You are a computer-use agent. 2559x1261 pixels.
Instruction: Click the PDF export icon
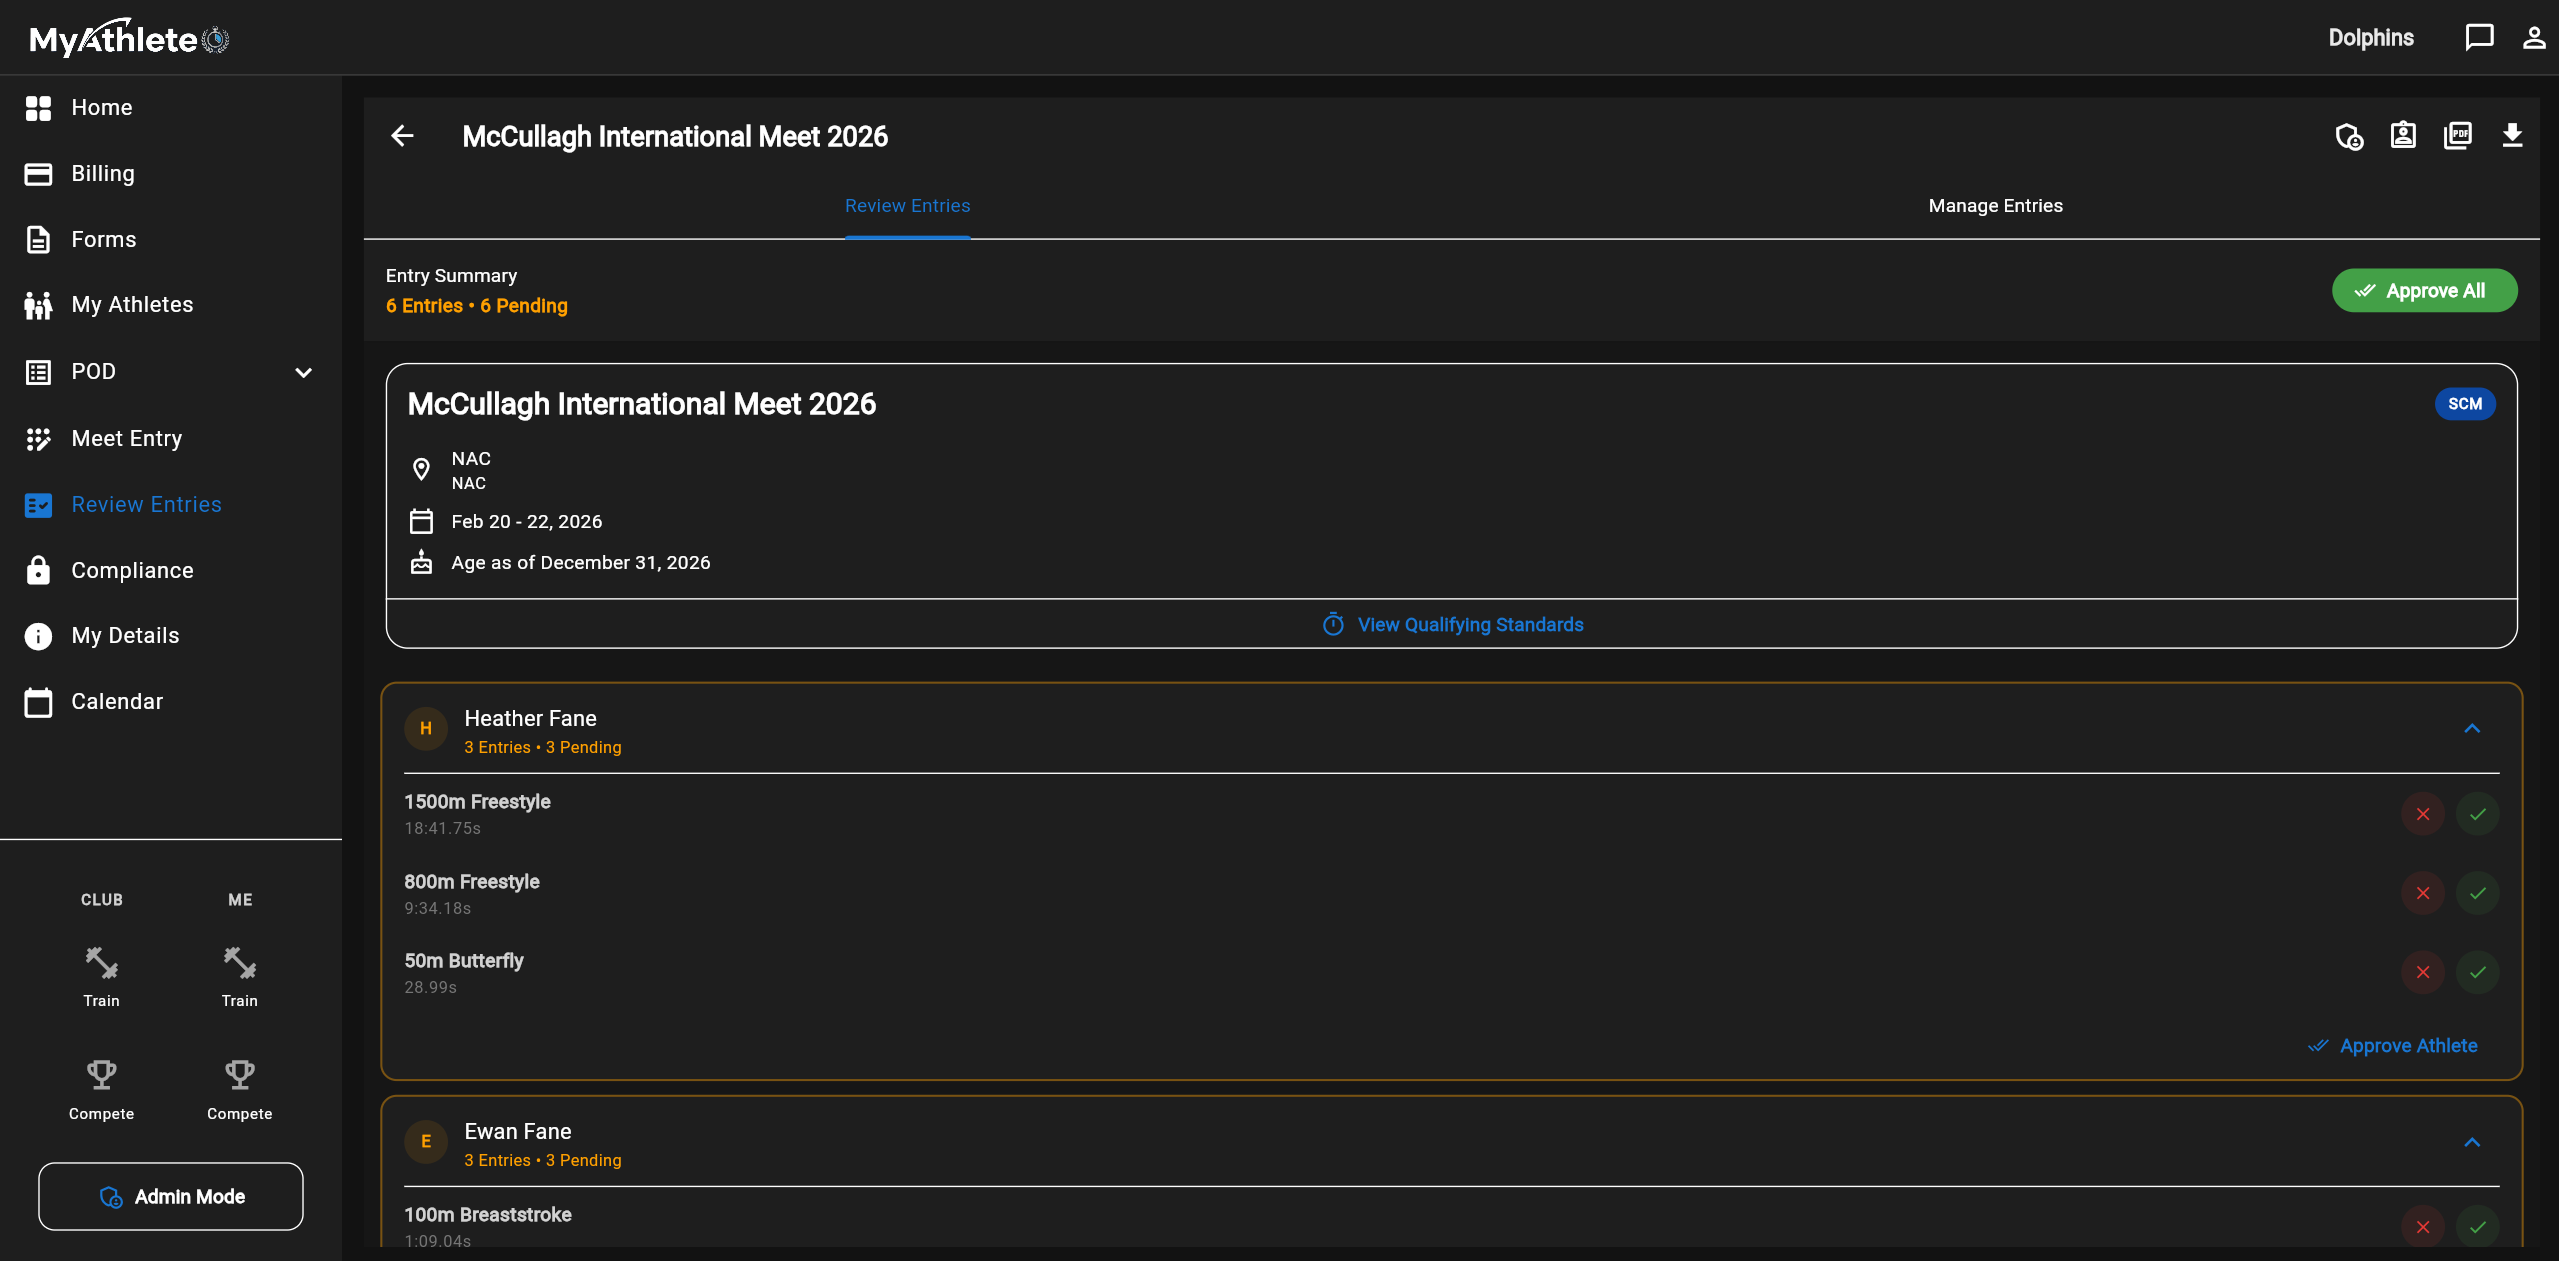coord(2457,136)
